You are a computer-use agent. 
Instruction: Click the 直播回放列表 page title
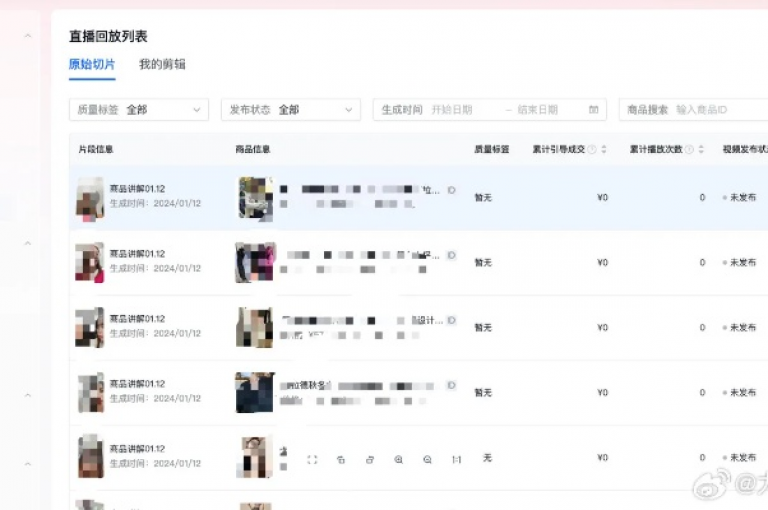108,36
